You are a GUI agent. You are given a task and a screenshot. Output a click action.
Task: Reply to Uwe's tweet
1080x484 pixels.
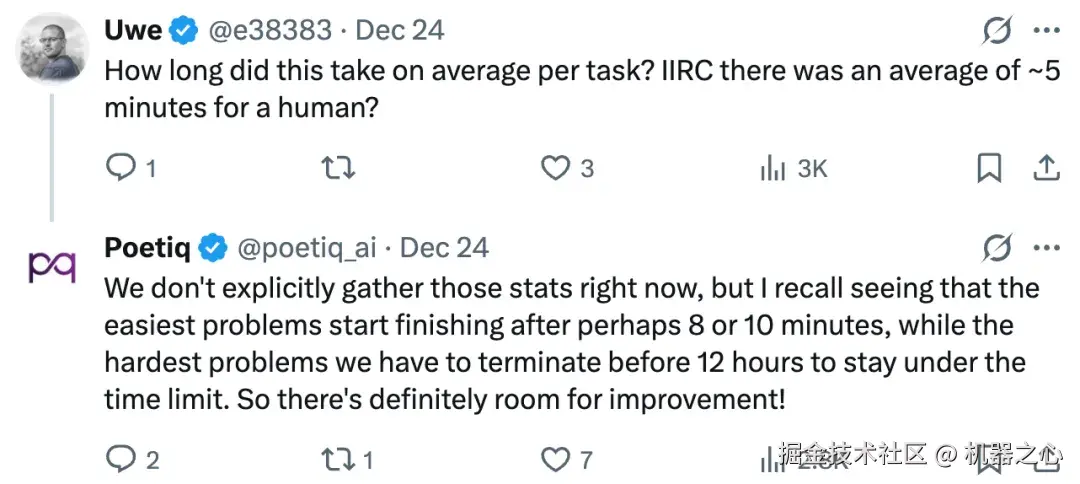pos(121,168)
